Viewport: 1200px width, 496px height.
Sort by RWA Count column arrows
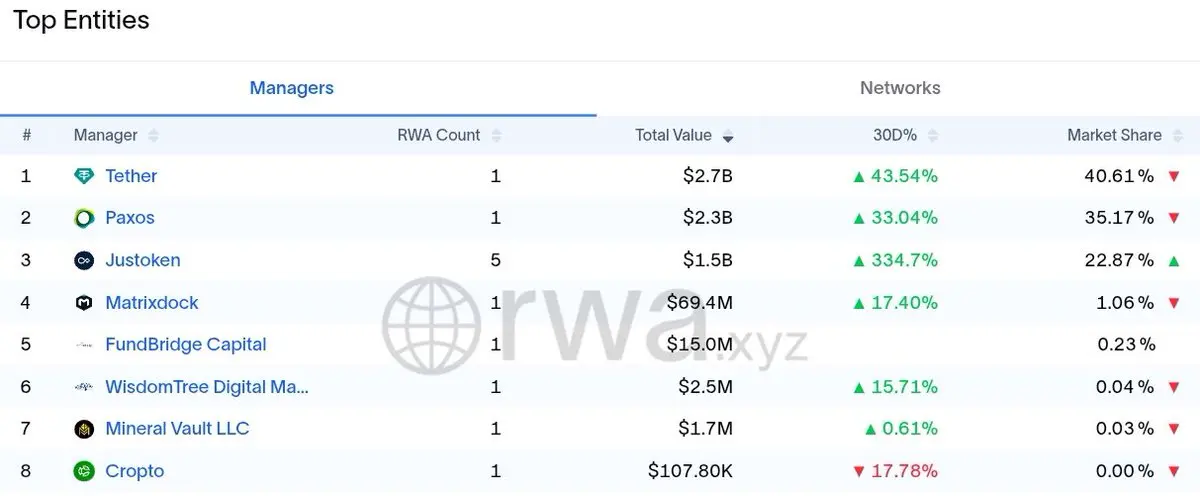497,136
